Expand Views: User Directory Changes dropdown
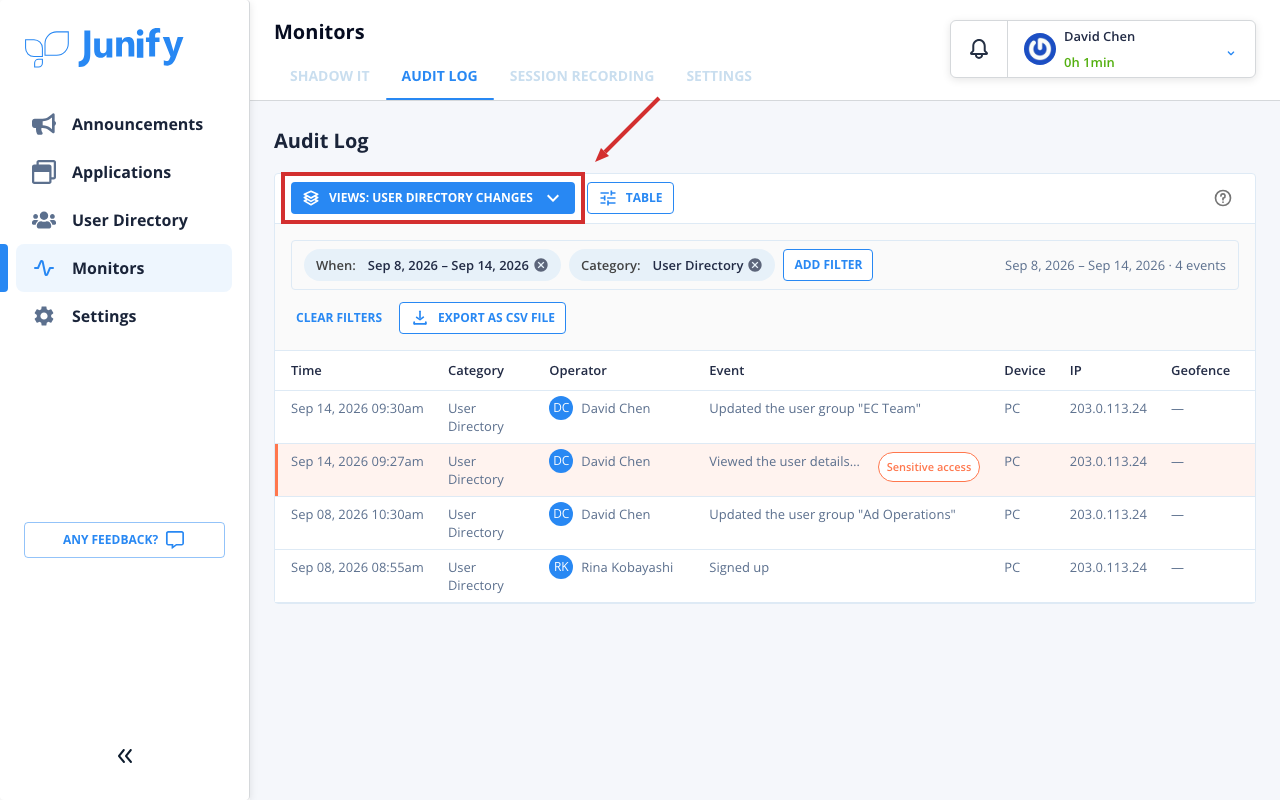Image resolution: width=1280 pixels, height=800 pixels. (x=433, y=198)
